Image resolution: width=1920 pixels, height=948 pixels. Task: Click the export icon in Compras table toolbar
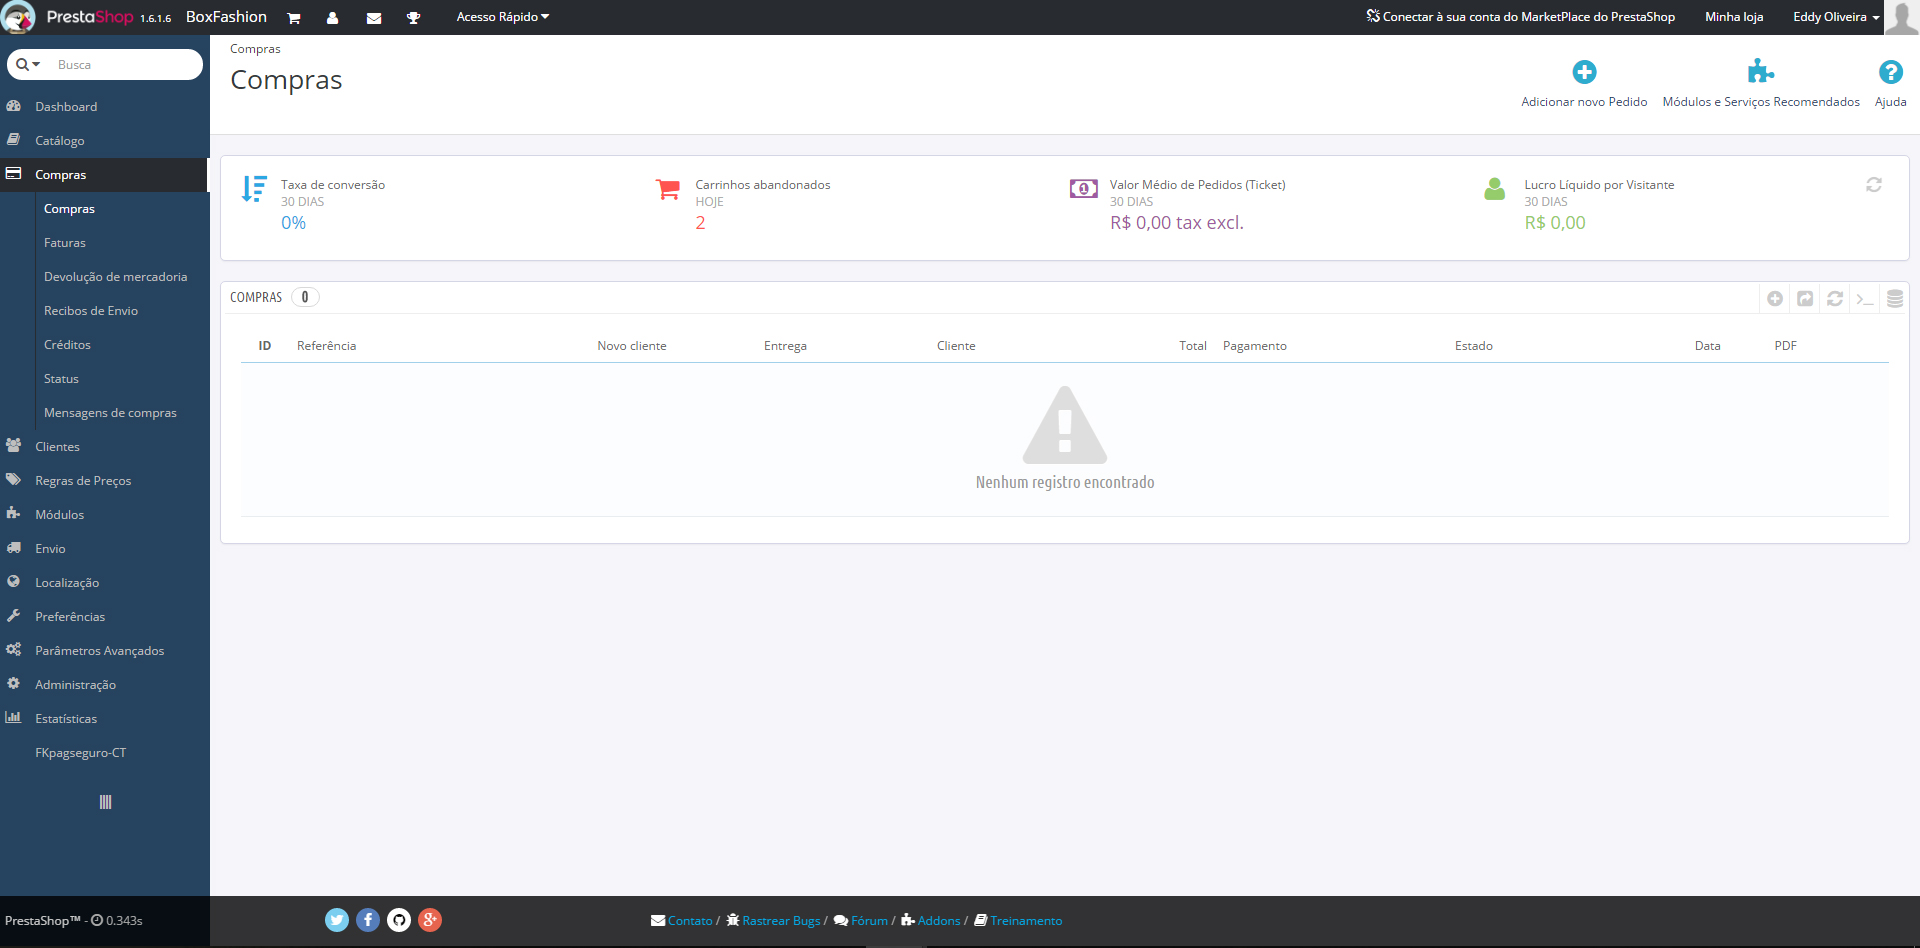(x=1805, y=298)
